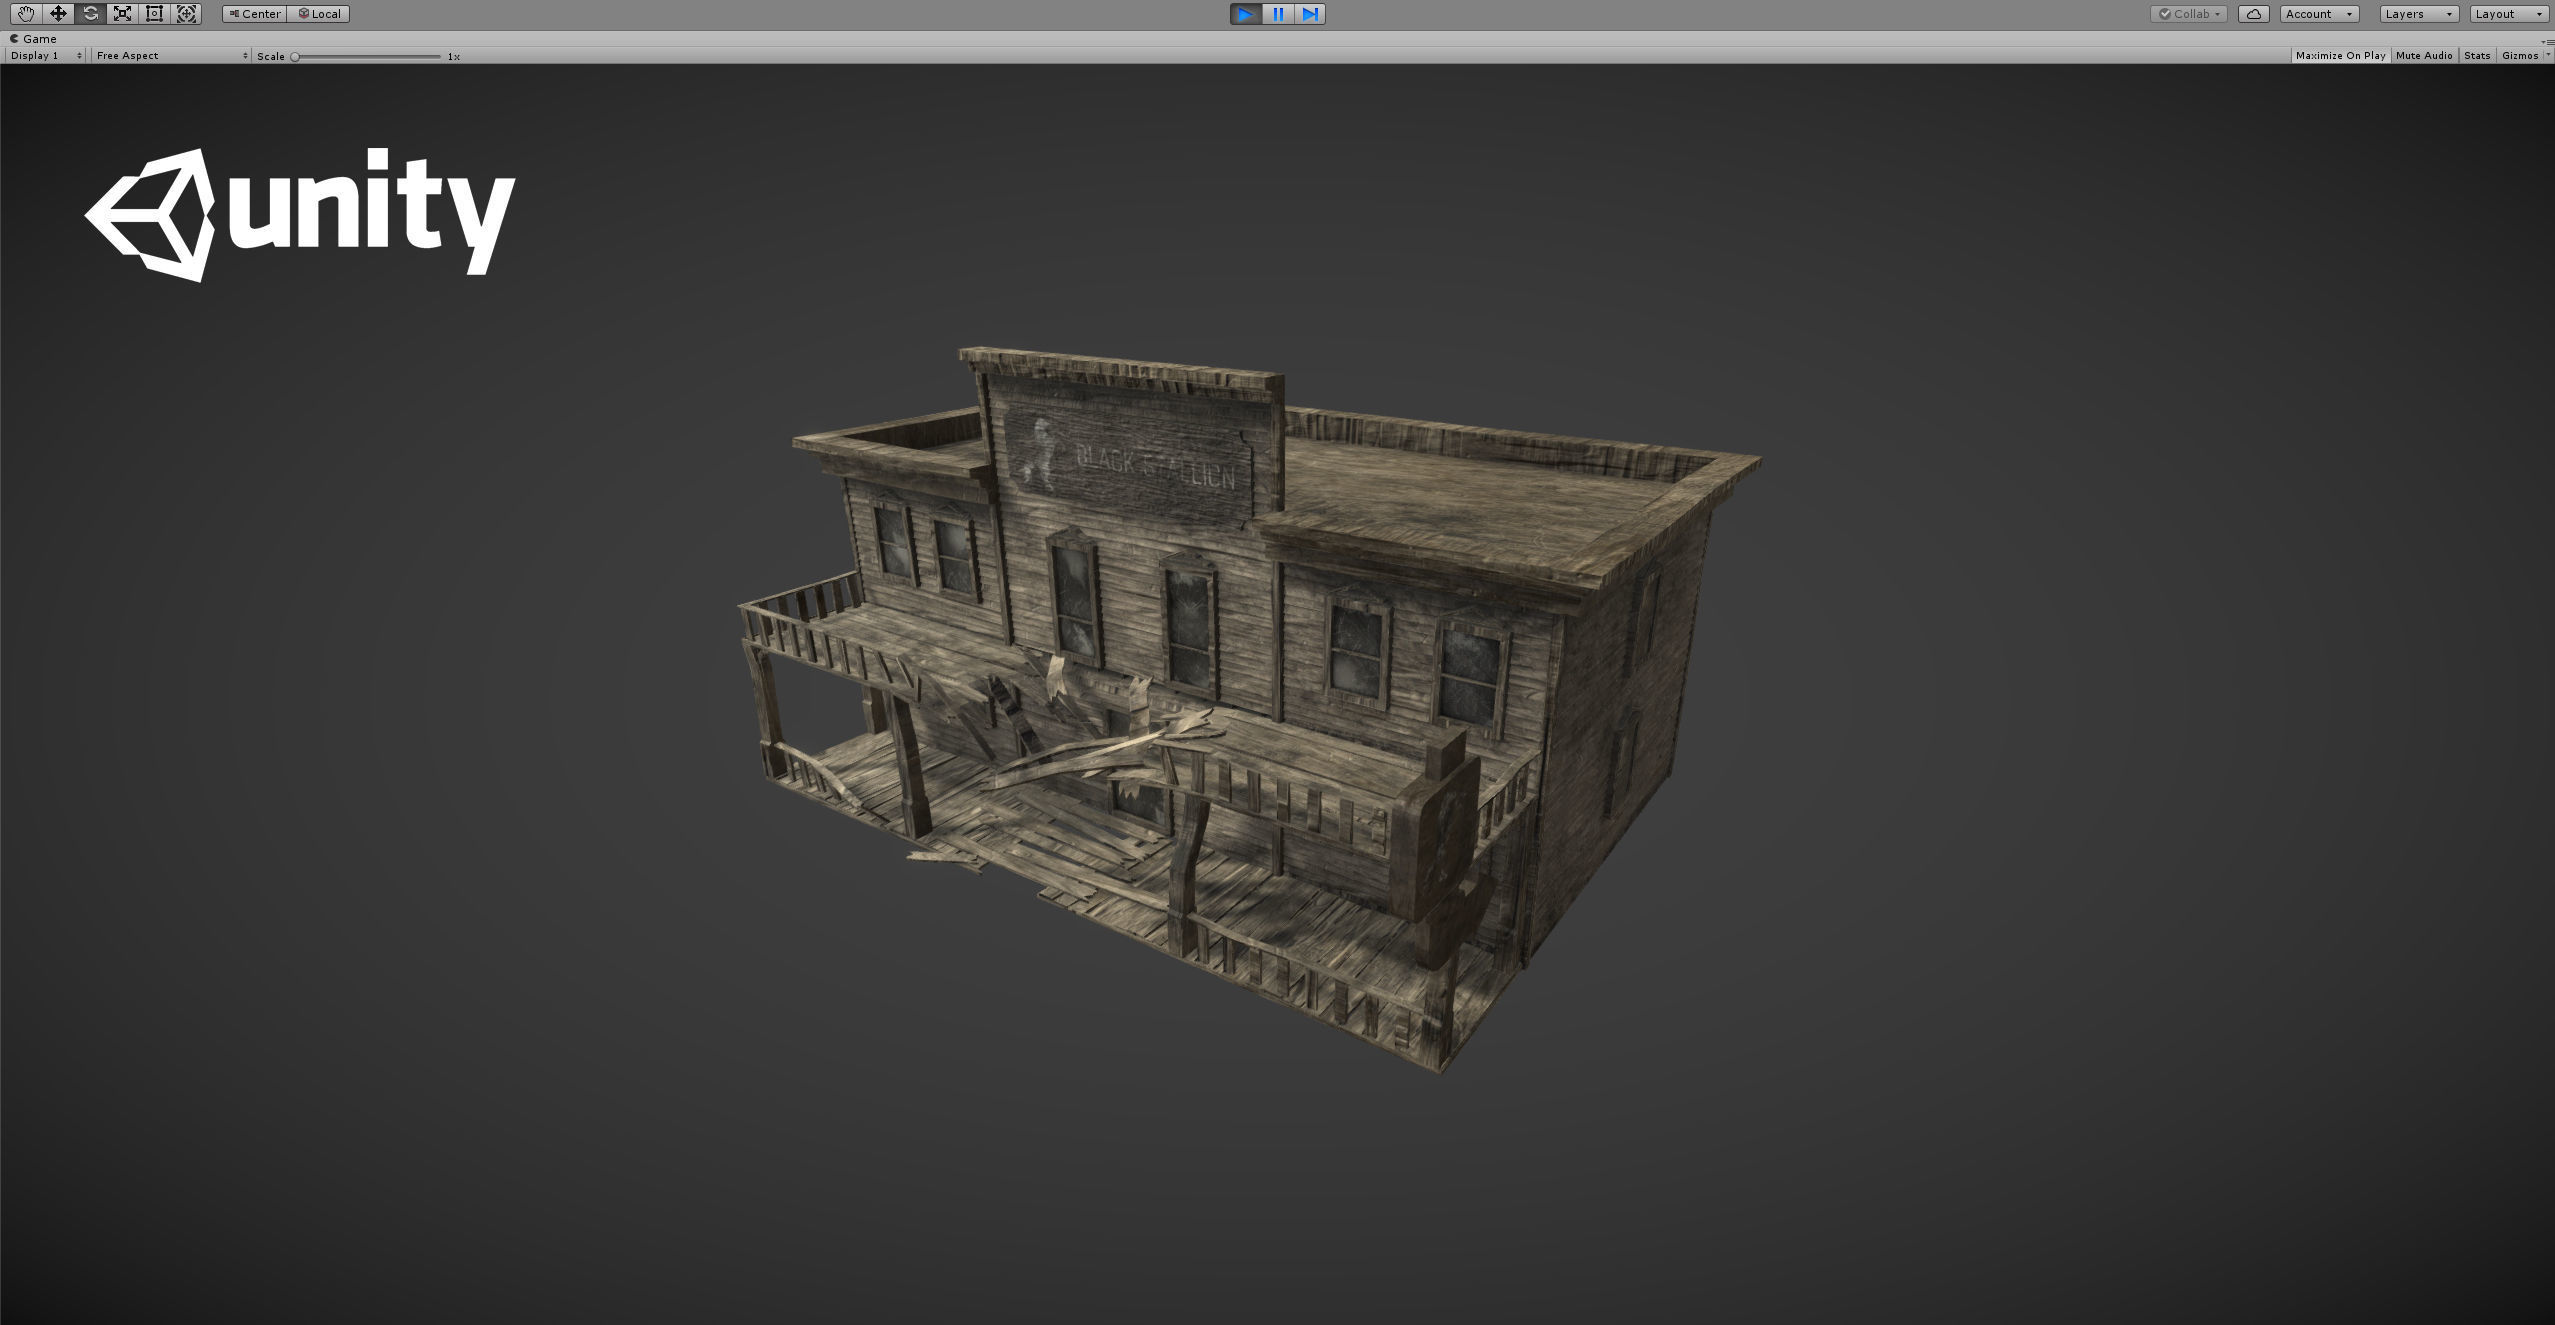This screenshot has height=1325, width=2555.
Task: Open Unity cloud services via cloud icon
Action: point(2253,14)
